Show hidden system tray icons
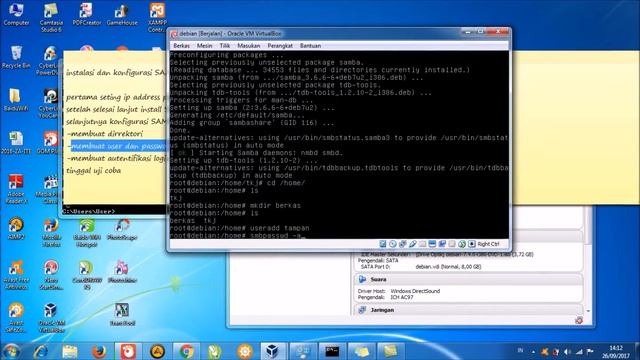This screenshot has height=360, width=640. [x=533, y=351]
